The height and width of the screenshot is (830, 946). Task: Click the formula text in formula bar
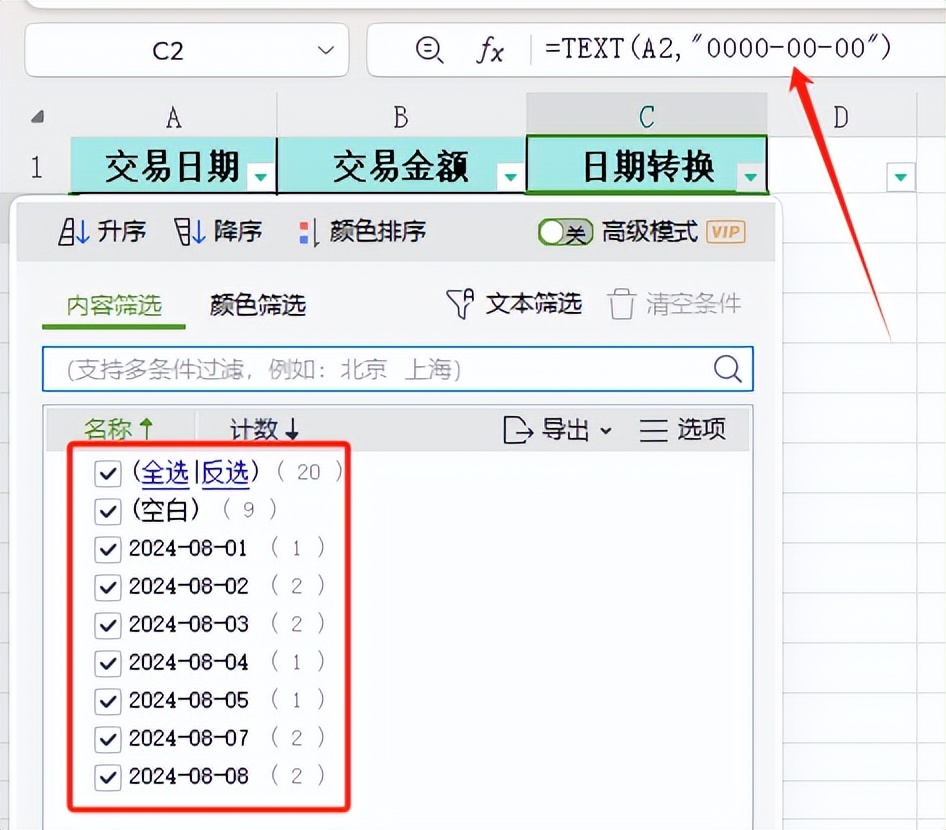click(x=717, y=48)
